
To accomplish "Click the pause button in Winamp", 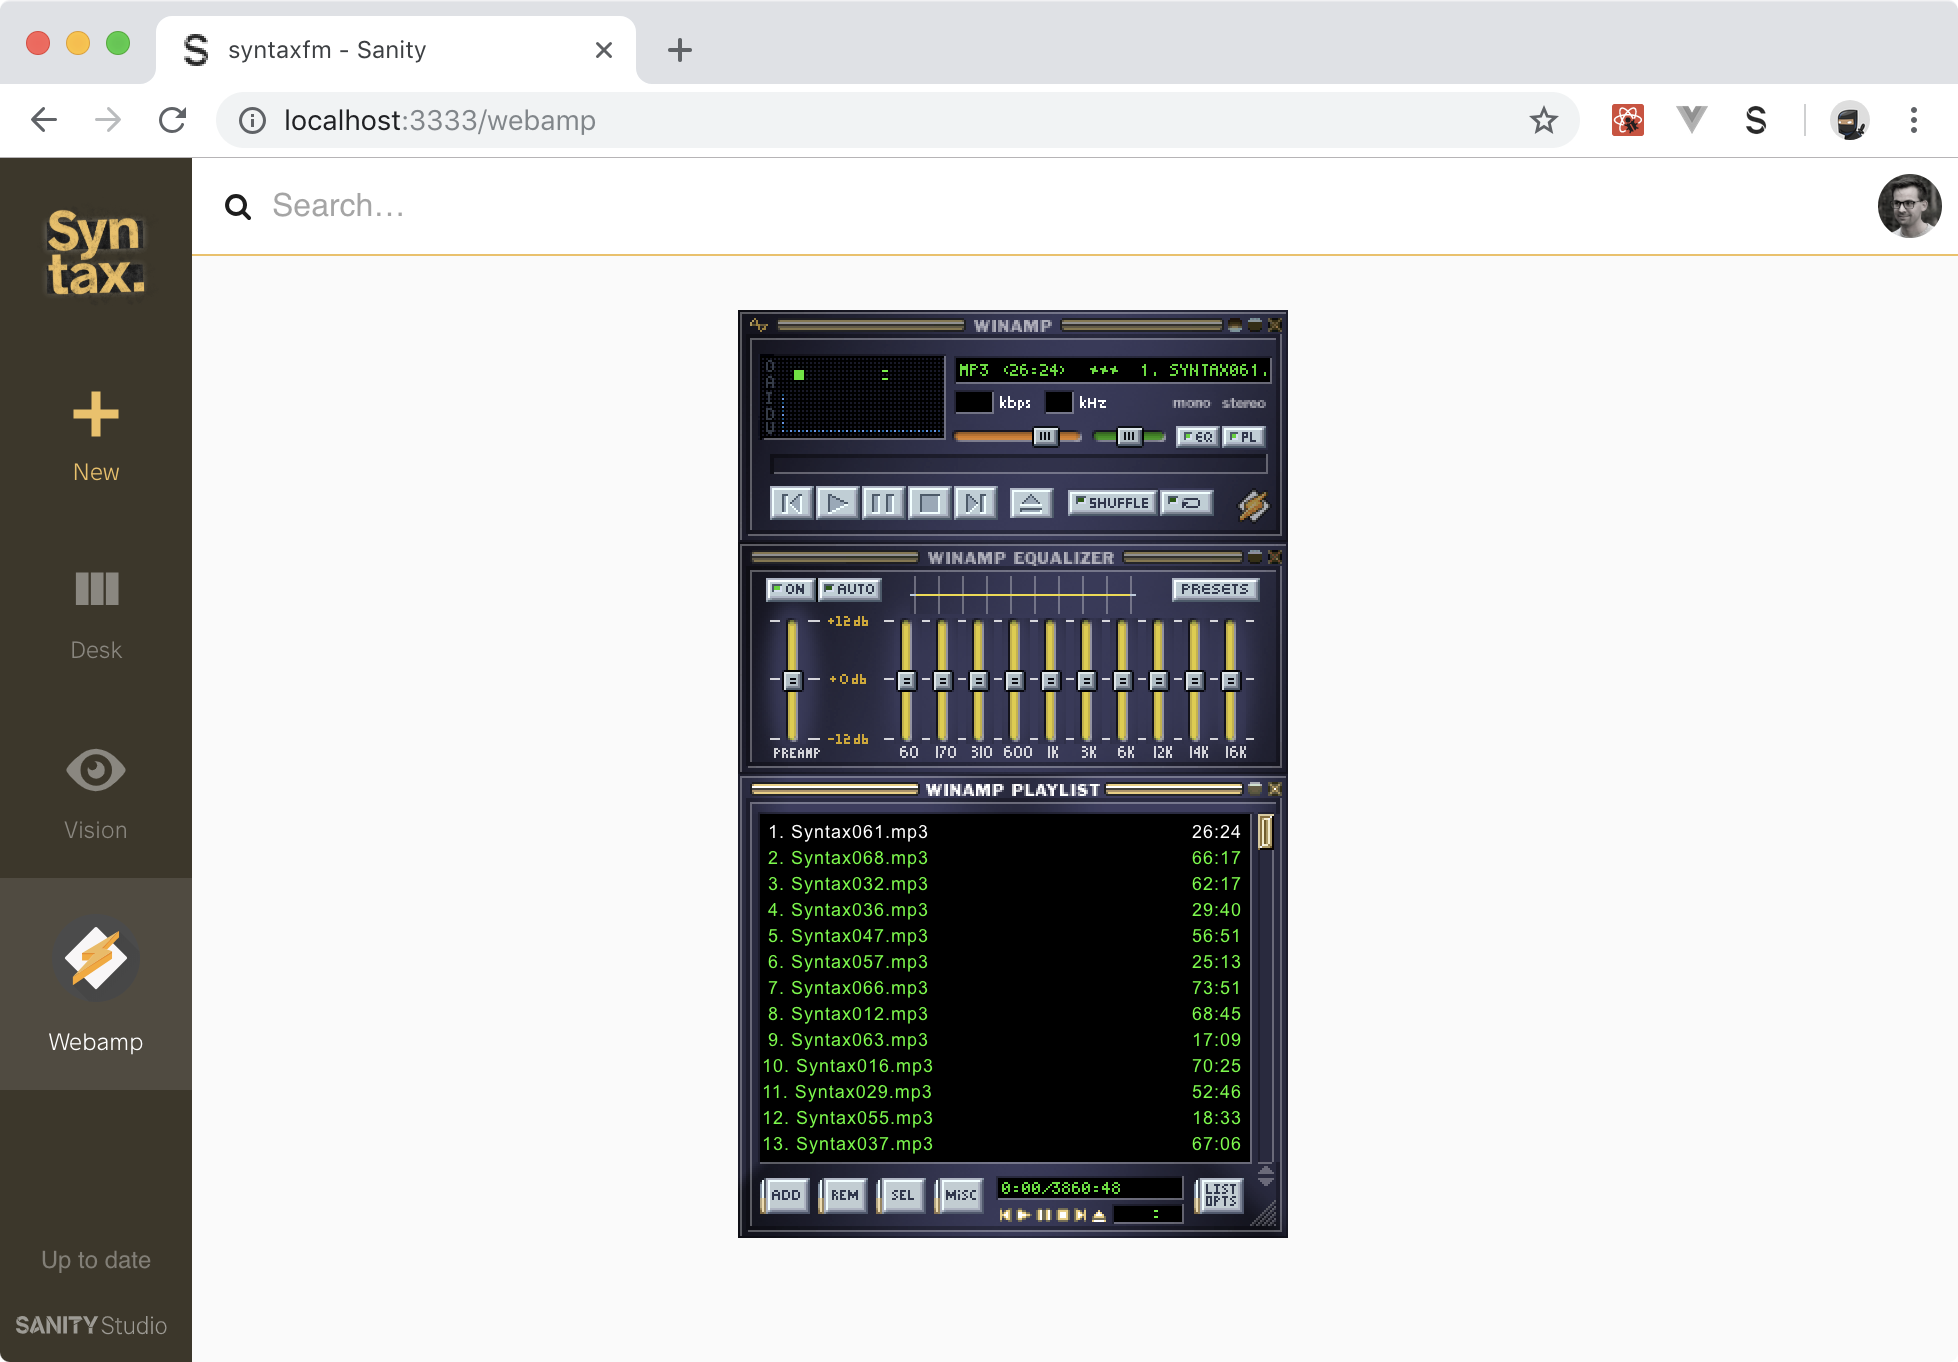I will pyautogui.click(x=883, y=503).
